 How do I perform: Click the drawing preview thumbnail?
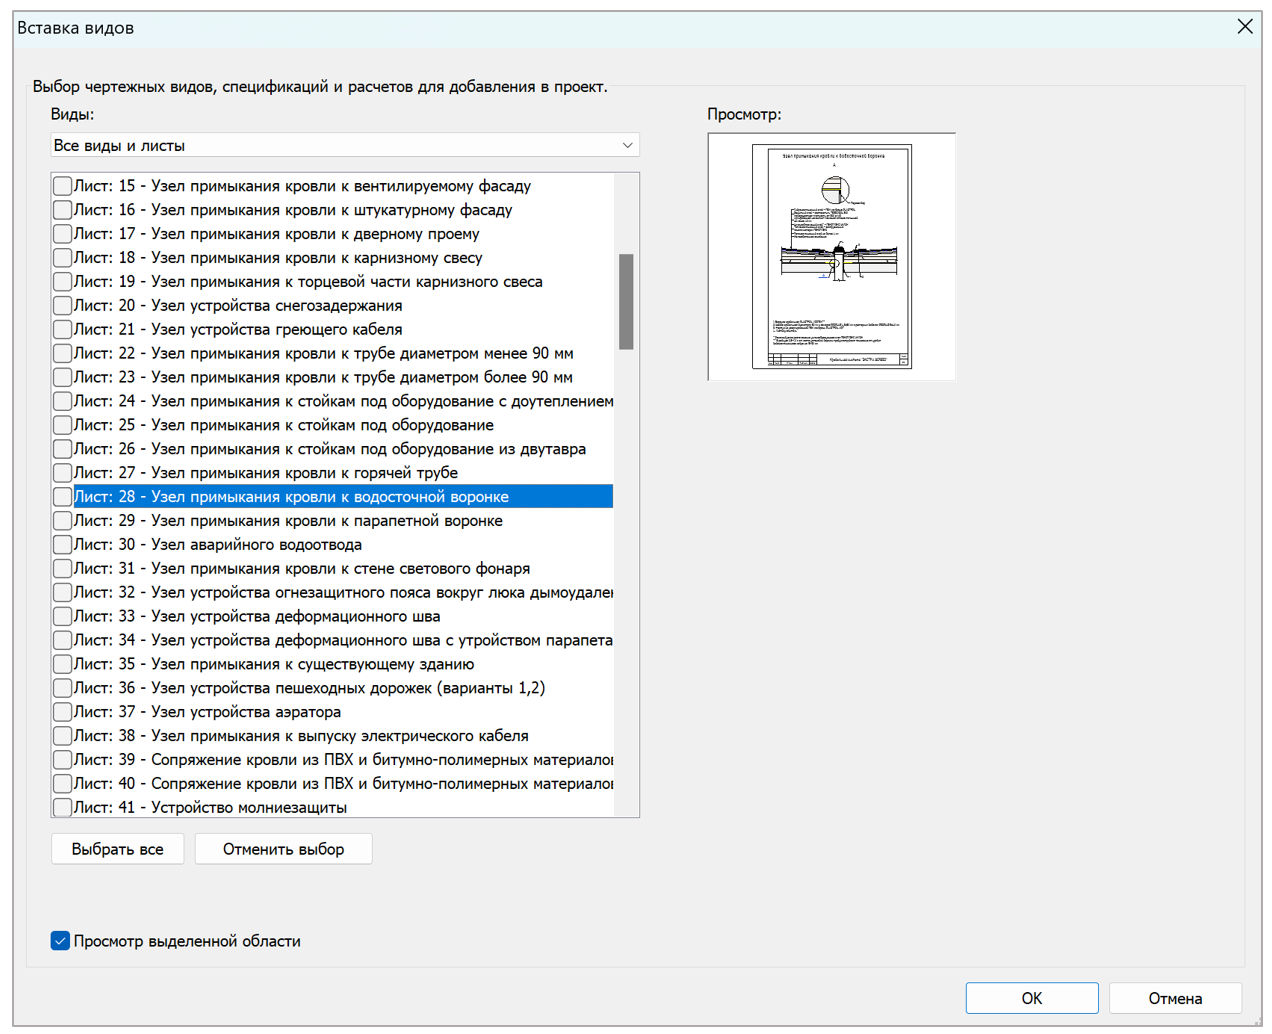tap(831, 257)
